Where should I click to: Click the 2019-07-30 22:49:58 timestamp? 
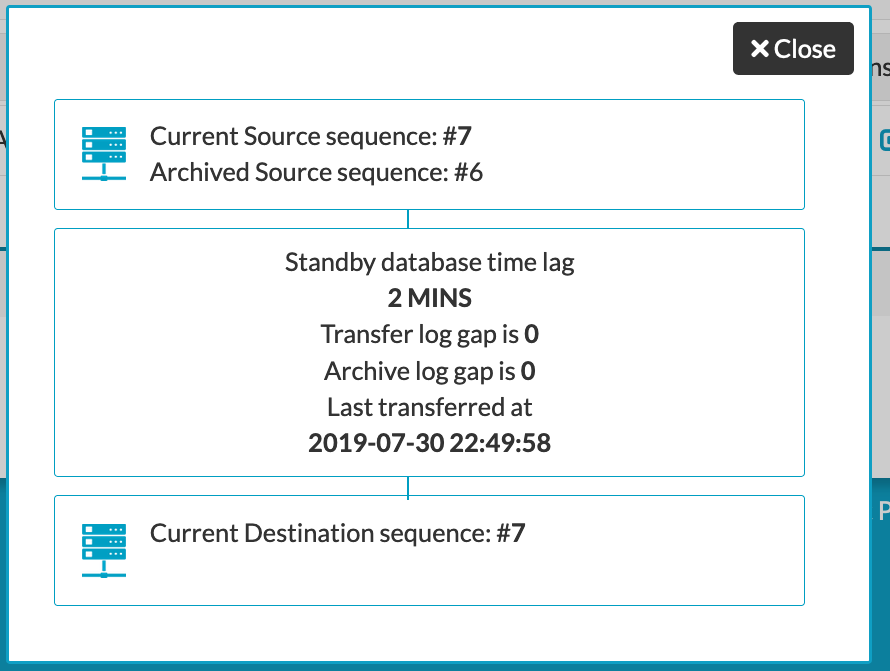pyautogui.click(x=429, y=443)
